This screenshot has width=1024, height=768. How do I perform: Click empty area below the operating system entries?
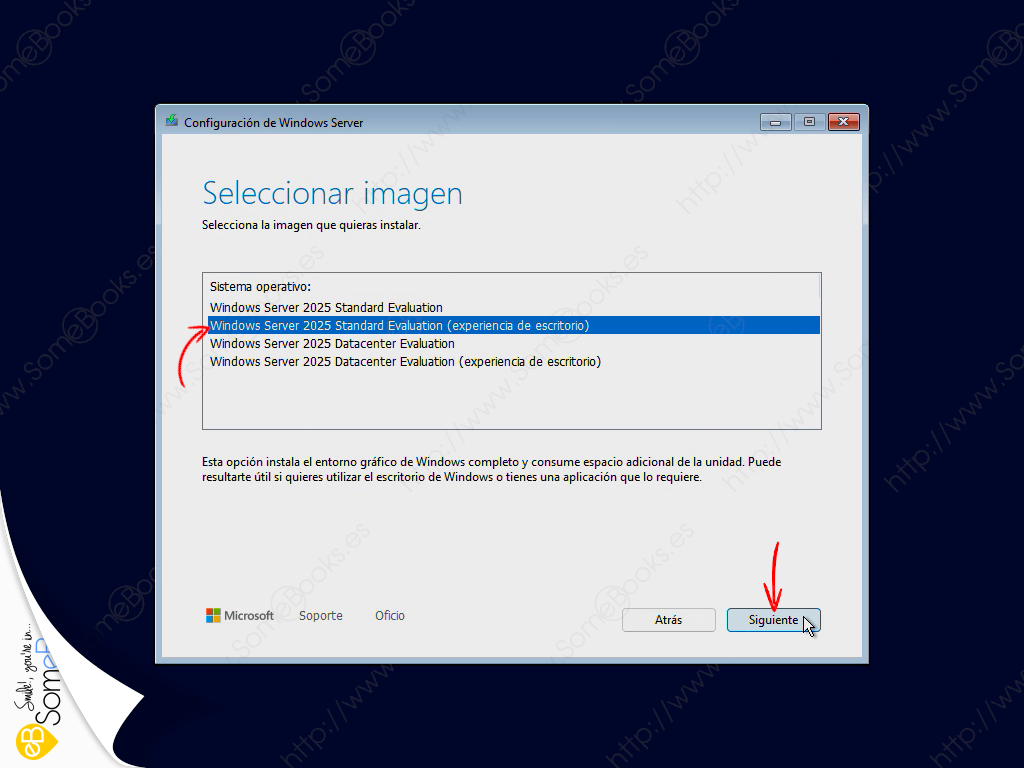click(x=511, y=400)
